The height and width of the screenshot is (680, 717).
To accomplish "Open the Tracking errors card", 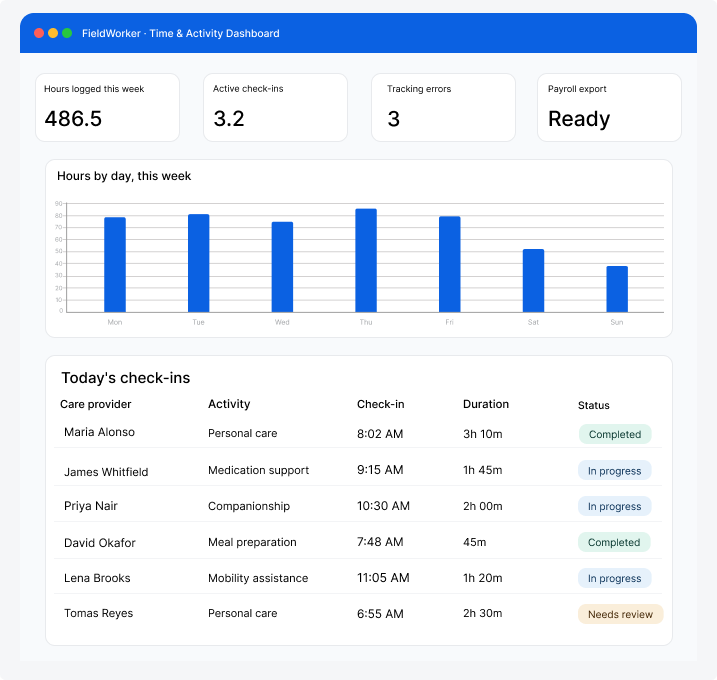I will click(x=443, y=107).
